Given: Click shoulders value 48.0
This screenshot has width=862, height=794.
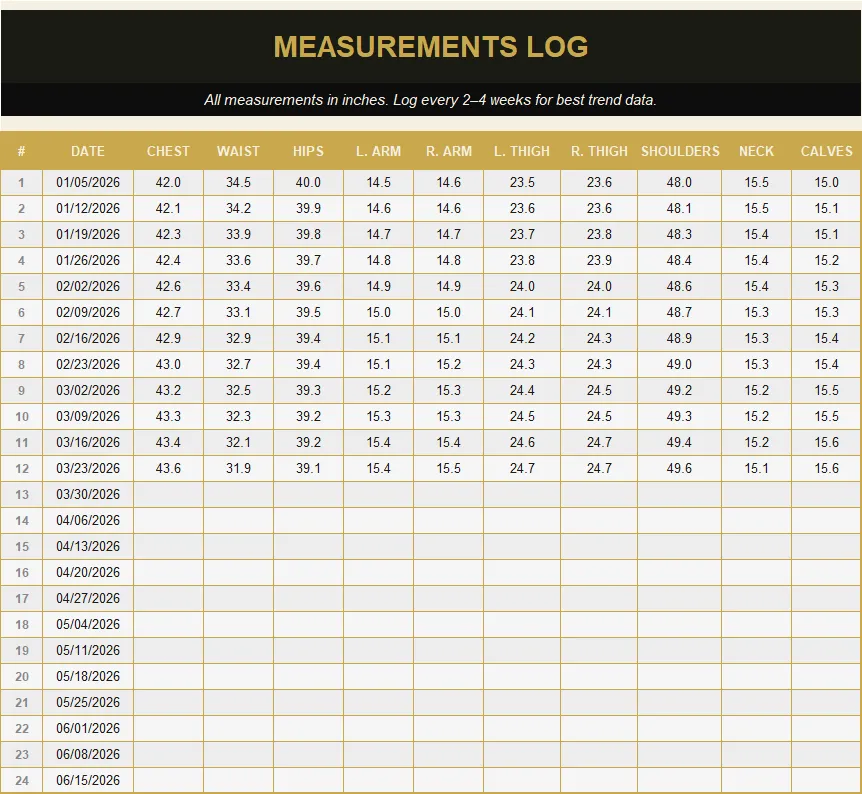Looking at the screenshot, I should click(x=679, y=183).
